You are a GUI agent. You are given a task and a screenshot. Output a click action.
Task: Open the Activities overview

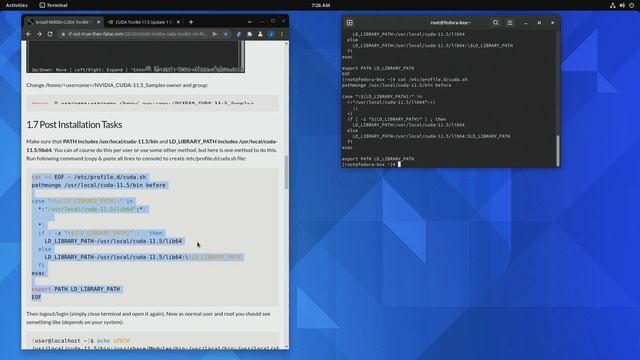click(x=17, y=5)
